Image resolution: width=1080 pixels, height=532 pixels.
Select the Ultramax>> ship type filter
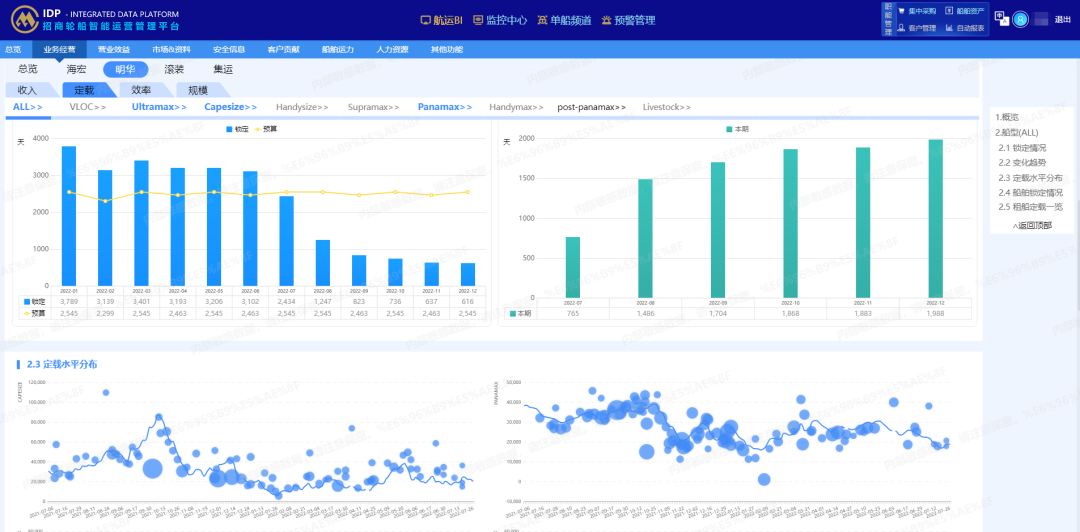point(159,107)
